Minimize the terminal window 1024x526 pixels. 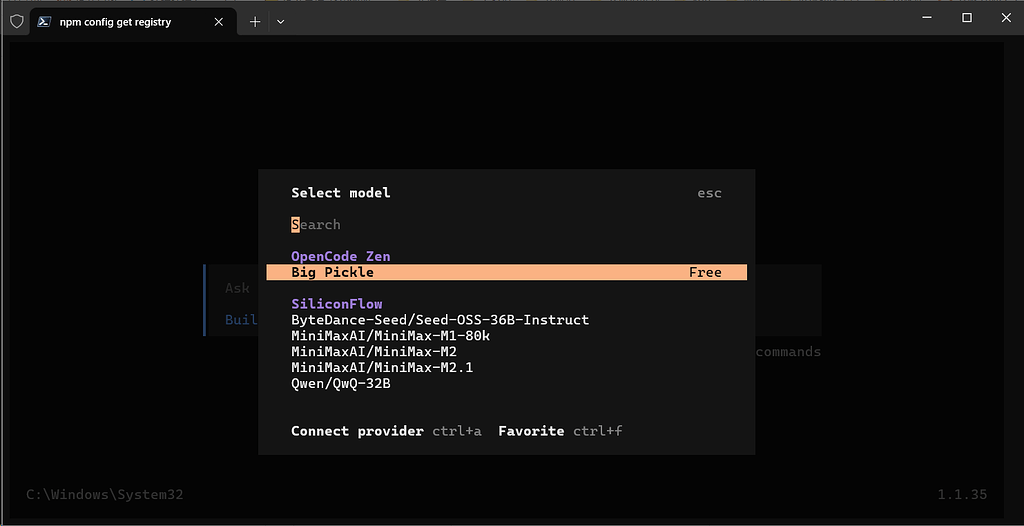pyautogui.click(x=927, y=18)
